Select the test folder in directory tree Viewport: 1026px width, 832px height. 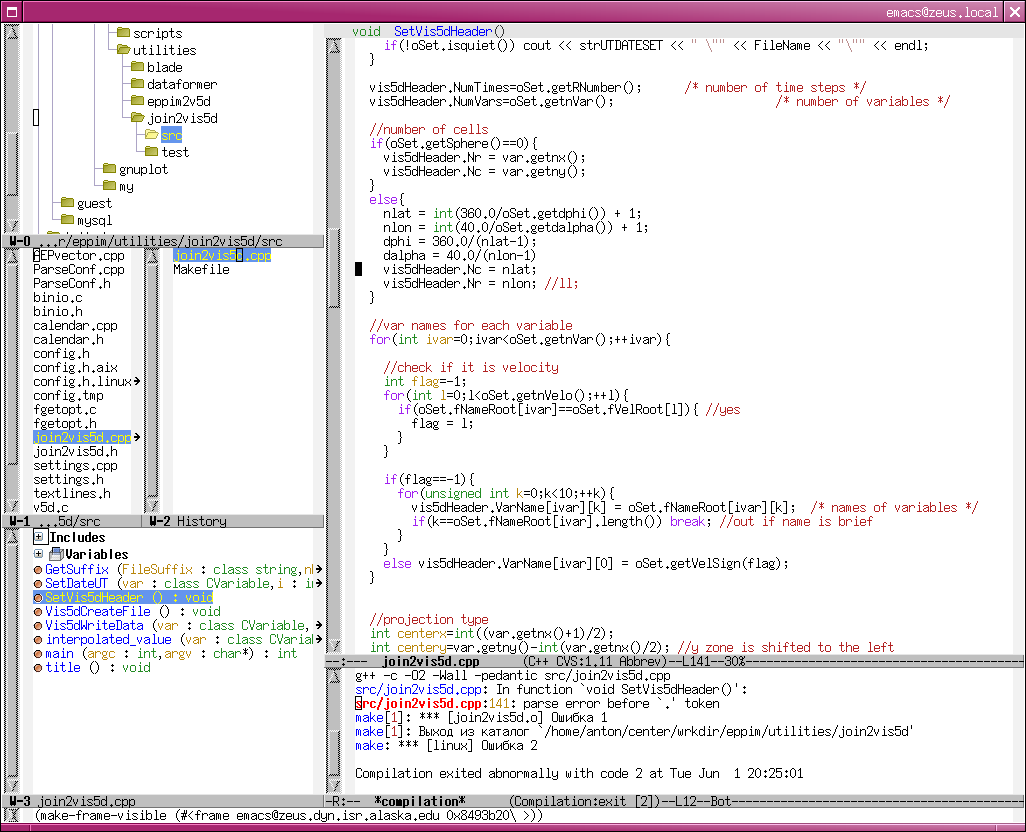click(x=175, y=152)
